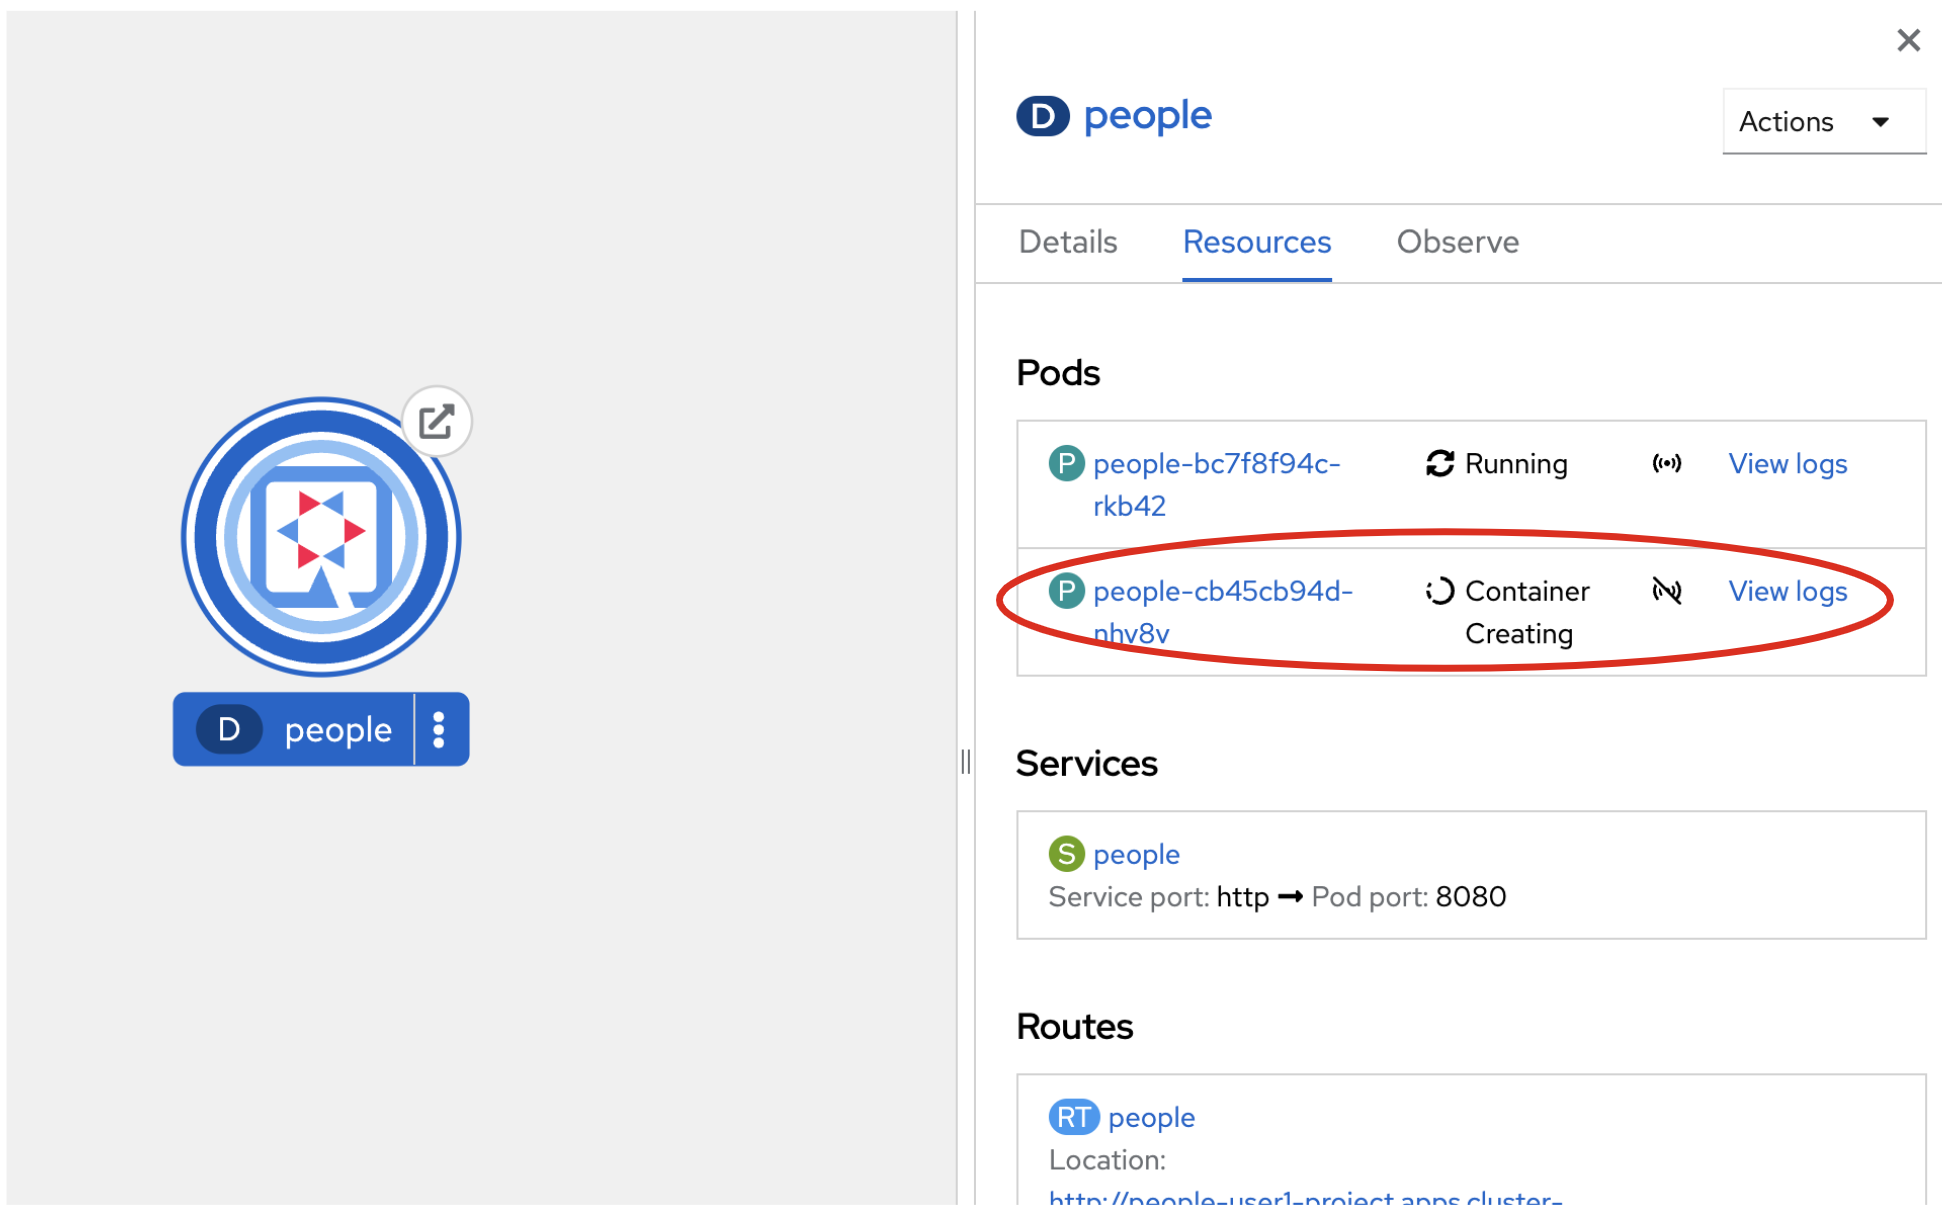
Task: Open pod people-cb45cb94d-nhv8v
Action: point(1221,592)
